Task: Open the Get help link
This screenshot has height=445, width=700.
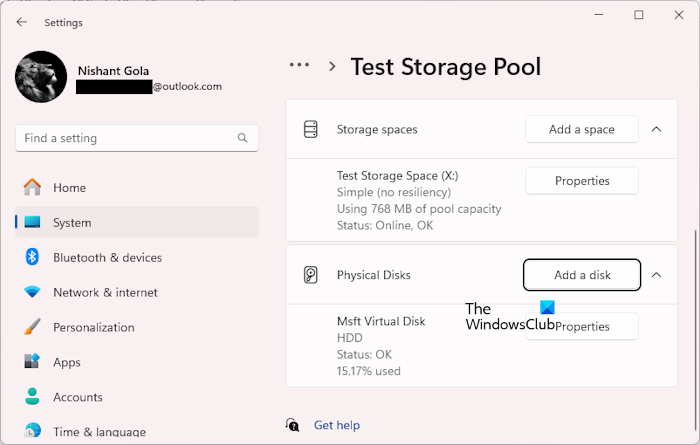Action: point(336,425)
